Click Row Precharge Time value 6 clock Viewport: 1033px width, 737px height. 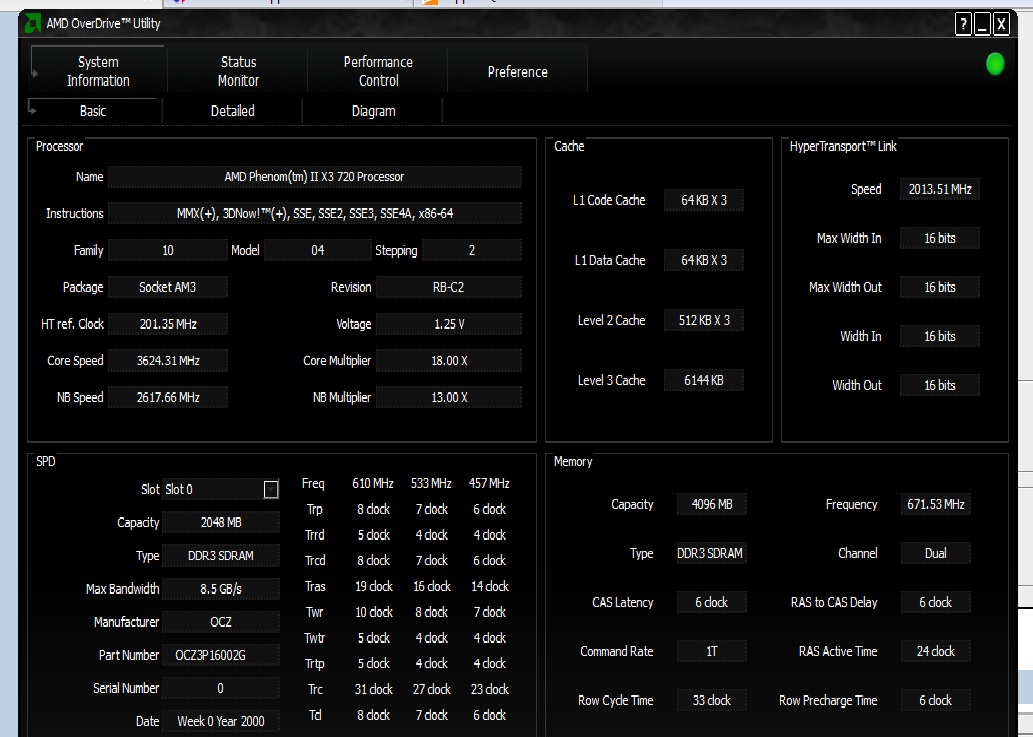click(935, 700)
